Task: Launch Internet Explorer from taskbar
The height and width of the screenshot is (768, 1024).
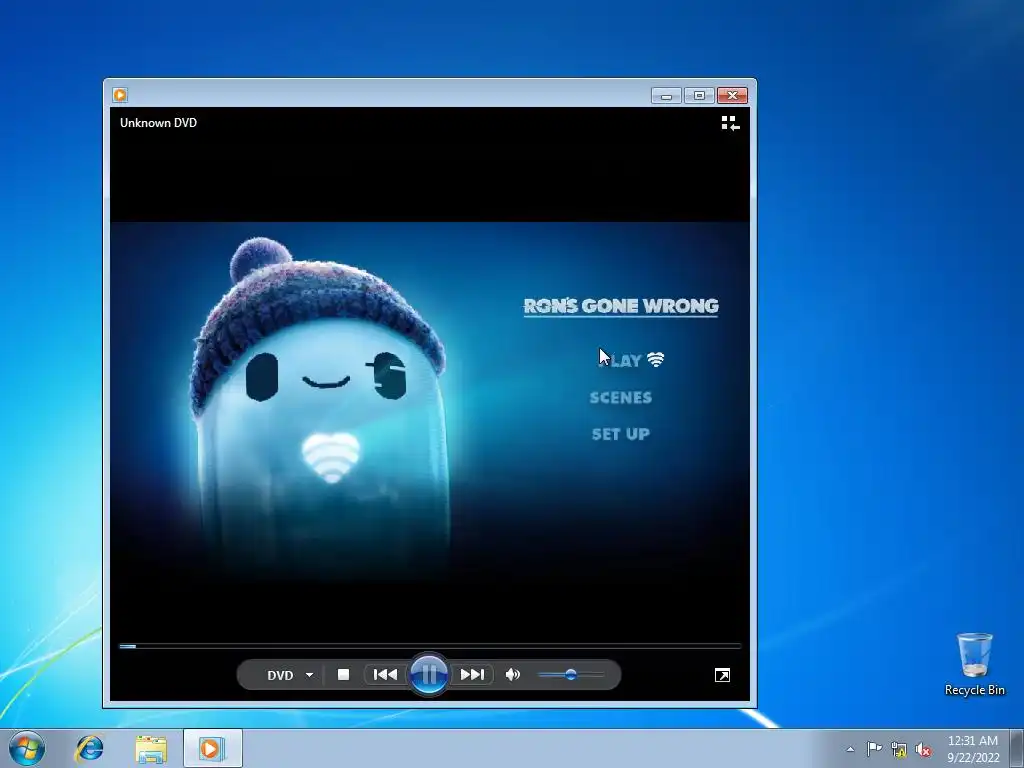Action: tap(89, 748)
